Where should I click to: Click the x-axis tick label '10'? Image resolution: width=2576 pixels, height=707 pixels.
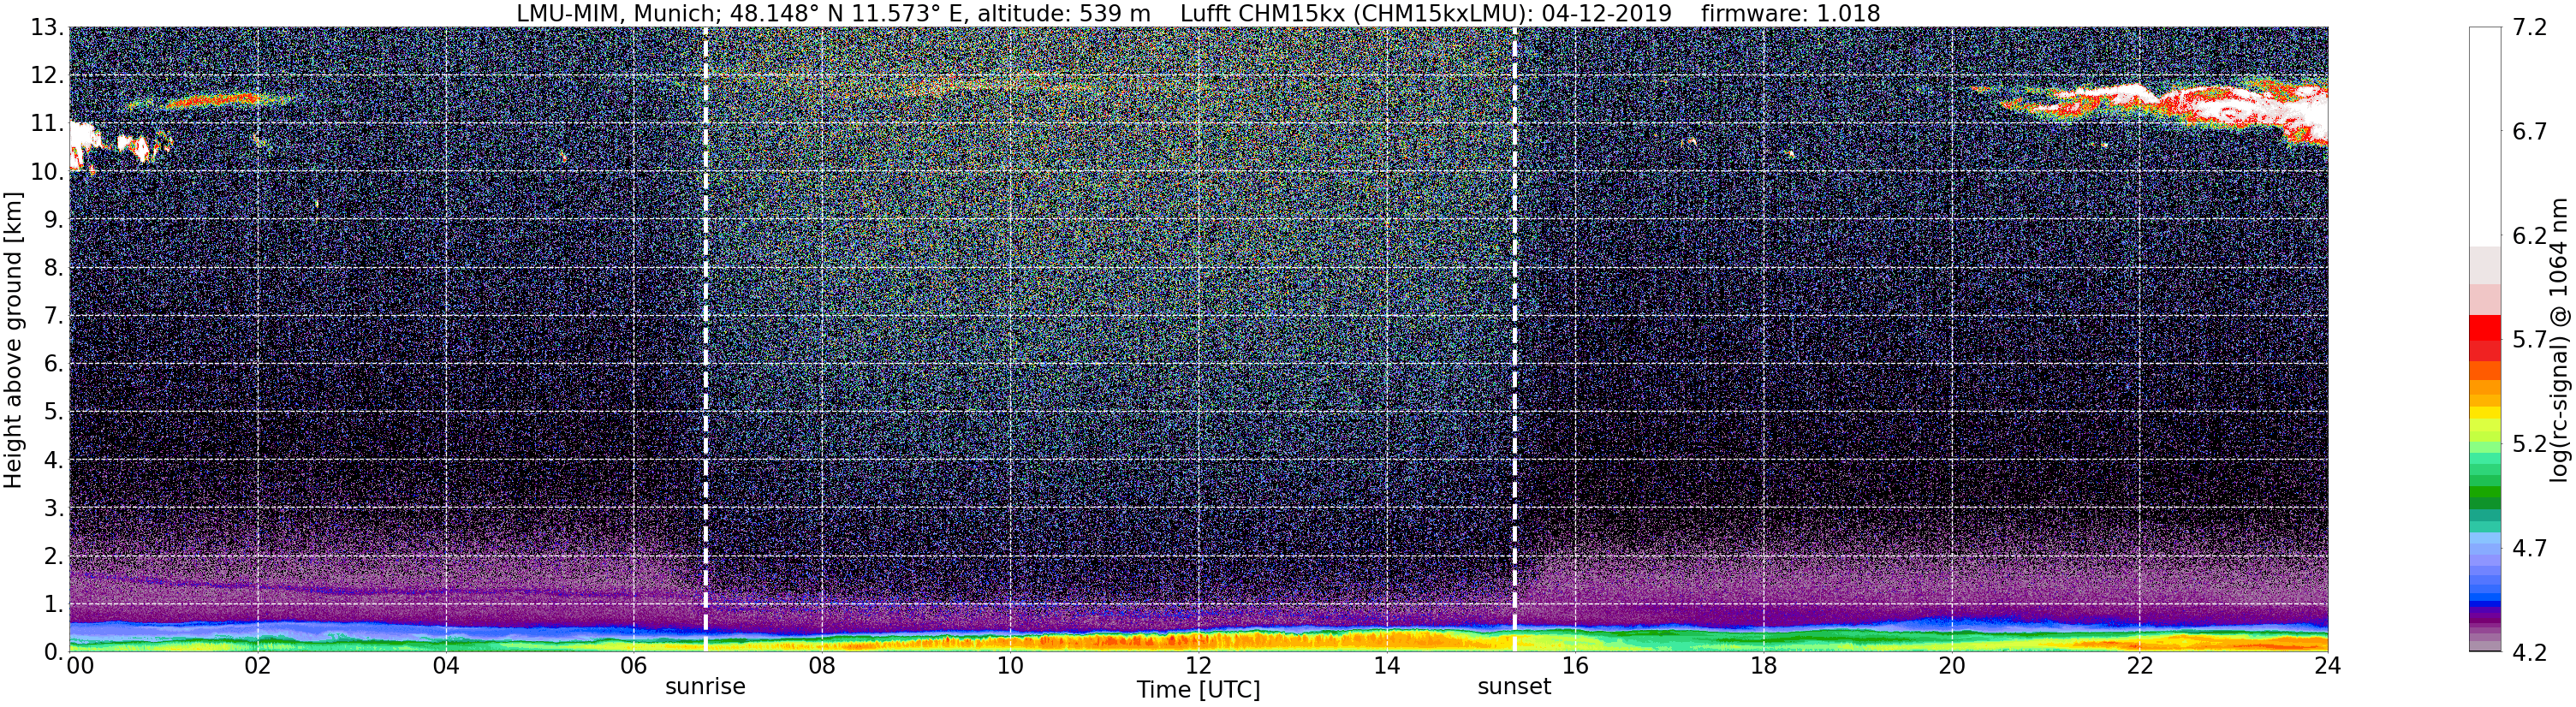click(1010, 666)
